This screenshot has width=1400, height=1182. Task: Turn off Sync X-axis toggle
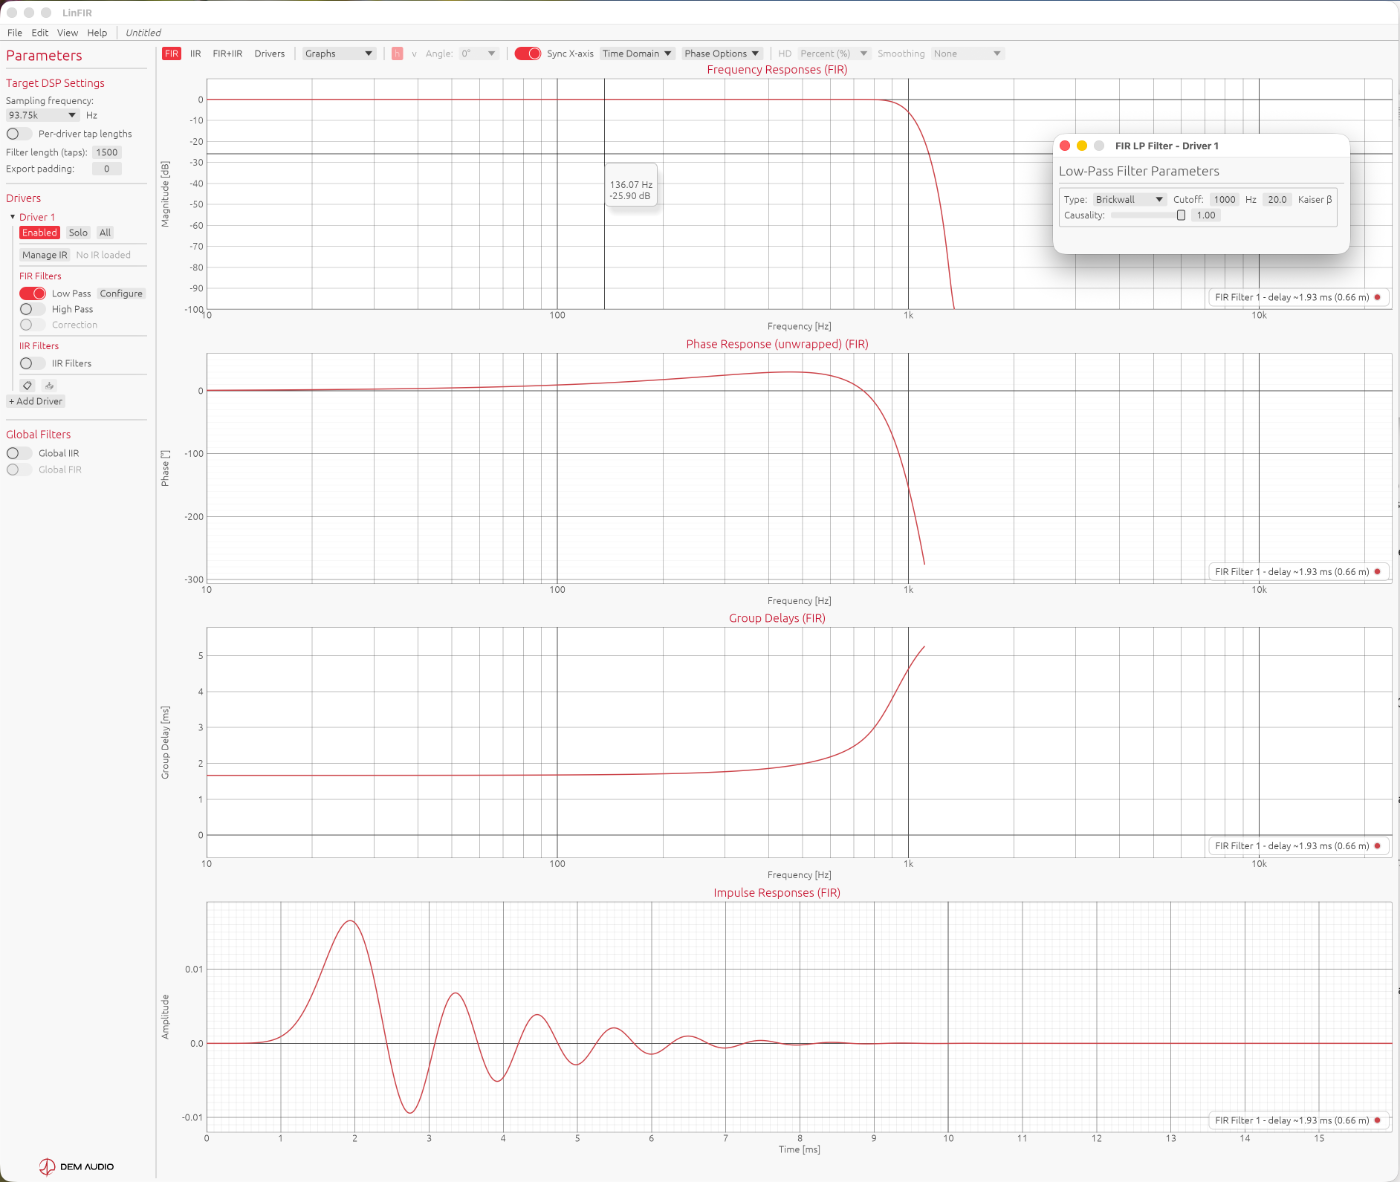(x=528, y=54)
